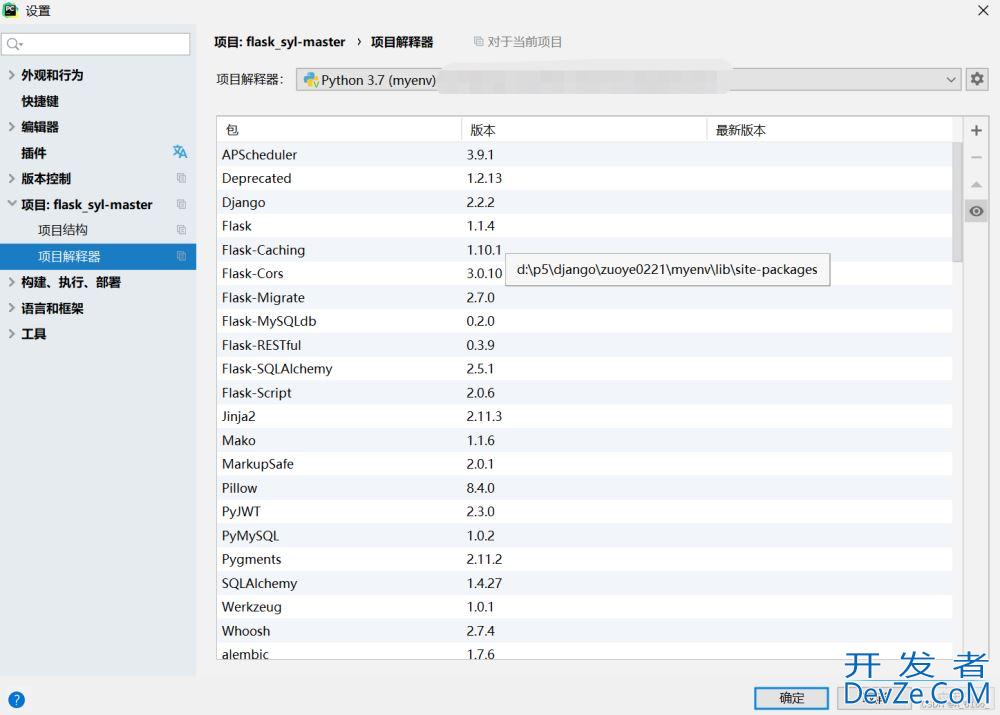The height and width of the screenshot is (715, 1000).
Task: Close the settings dialog window
Action: pyautogui.click(x=983, y=10)
